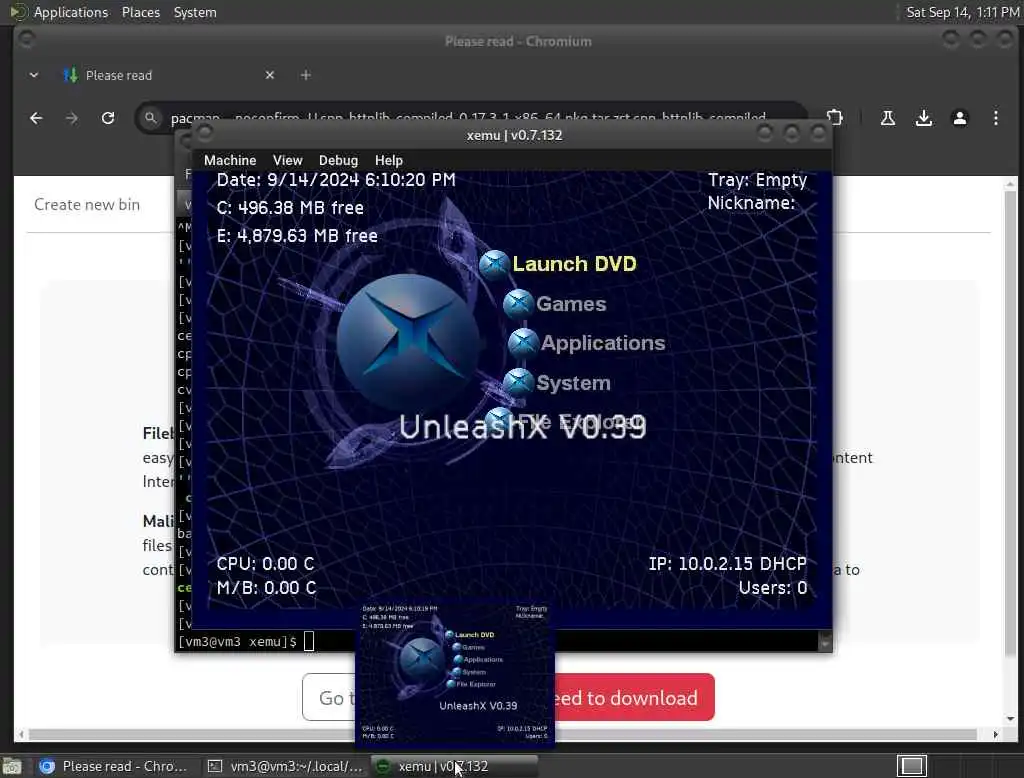Click E: 4,879.63 MB free text

[x=297, y=236]
